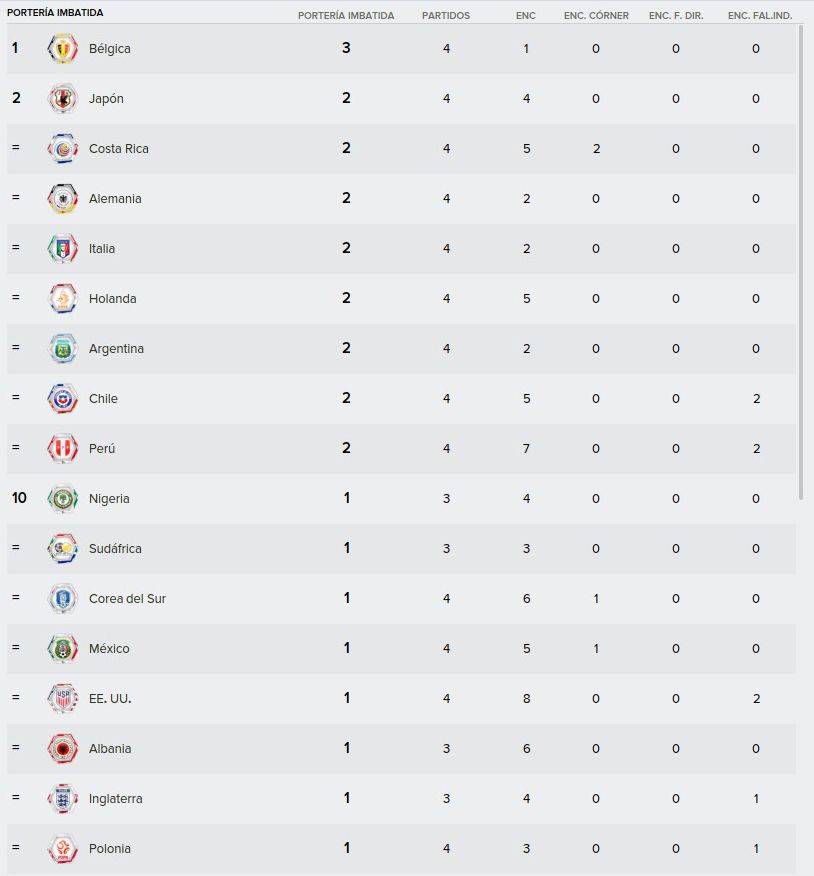Image resolution: width=814 pixels, height=876 pixels.
Task: Select the Polonia table row
Action: point(401,848)
